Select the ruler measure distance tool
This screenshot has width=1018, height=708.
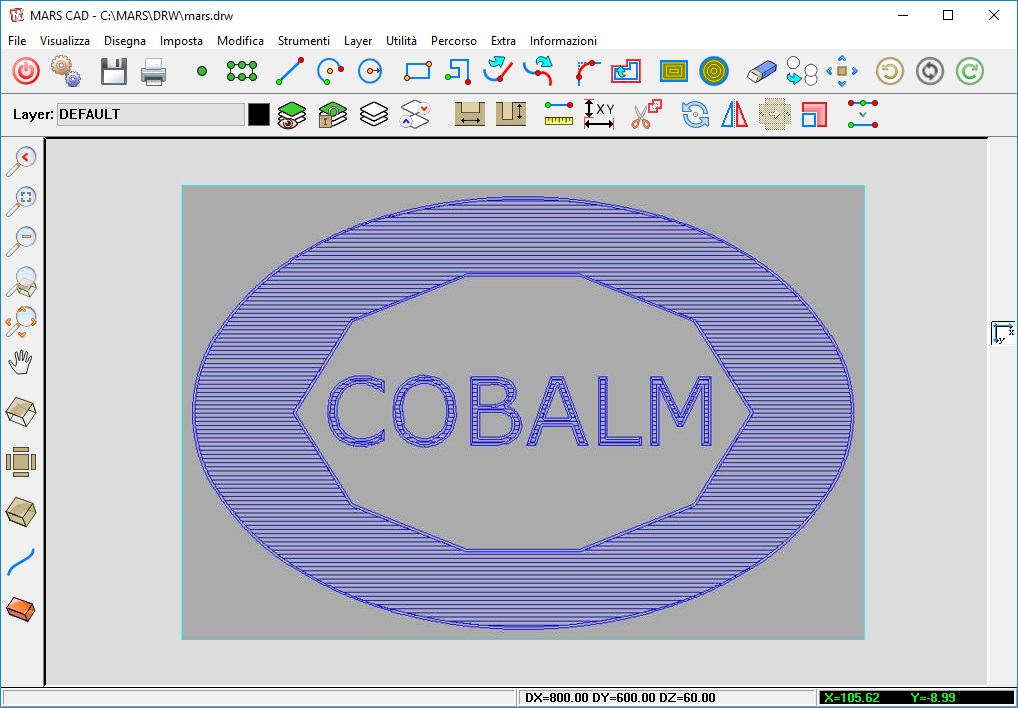pos(558,114)
